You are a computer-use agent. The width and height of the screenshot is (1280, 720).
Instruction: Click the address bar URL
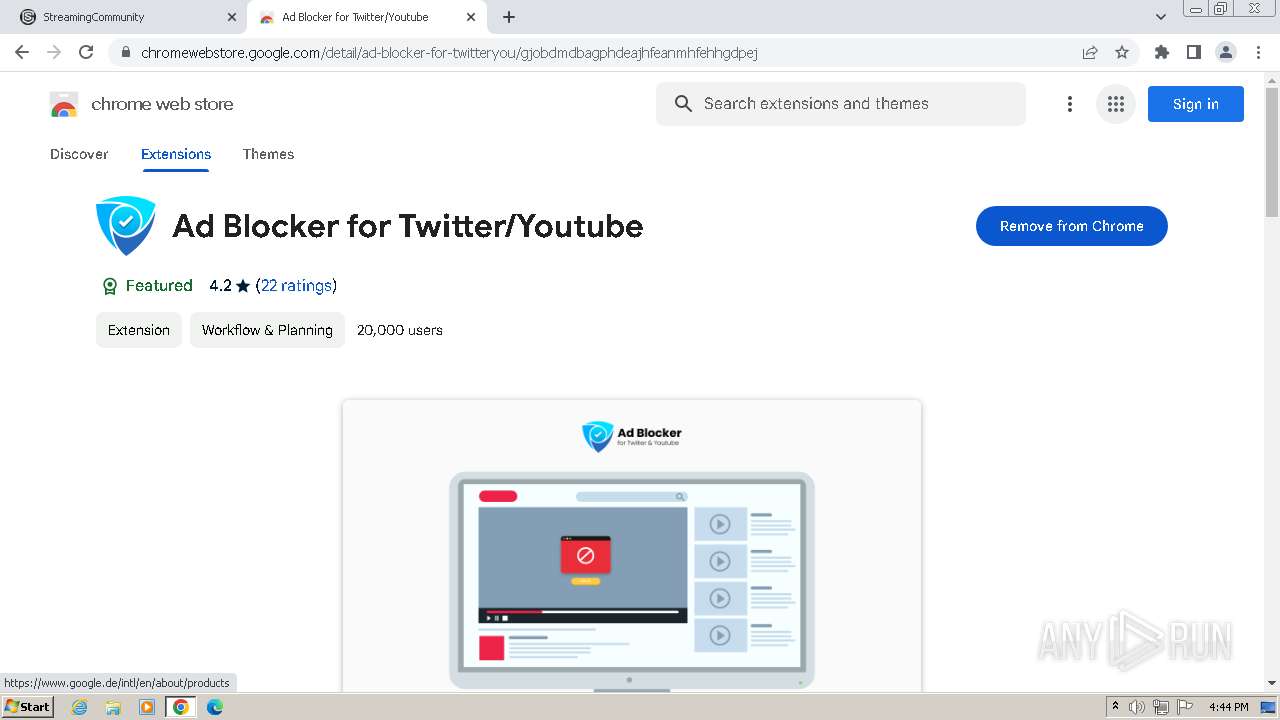click(x=449, y=52)
